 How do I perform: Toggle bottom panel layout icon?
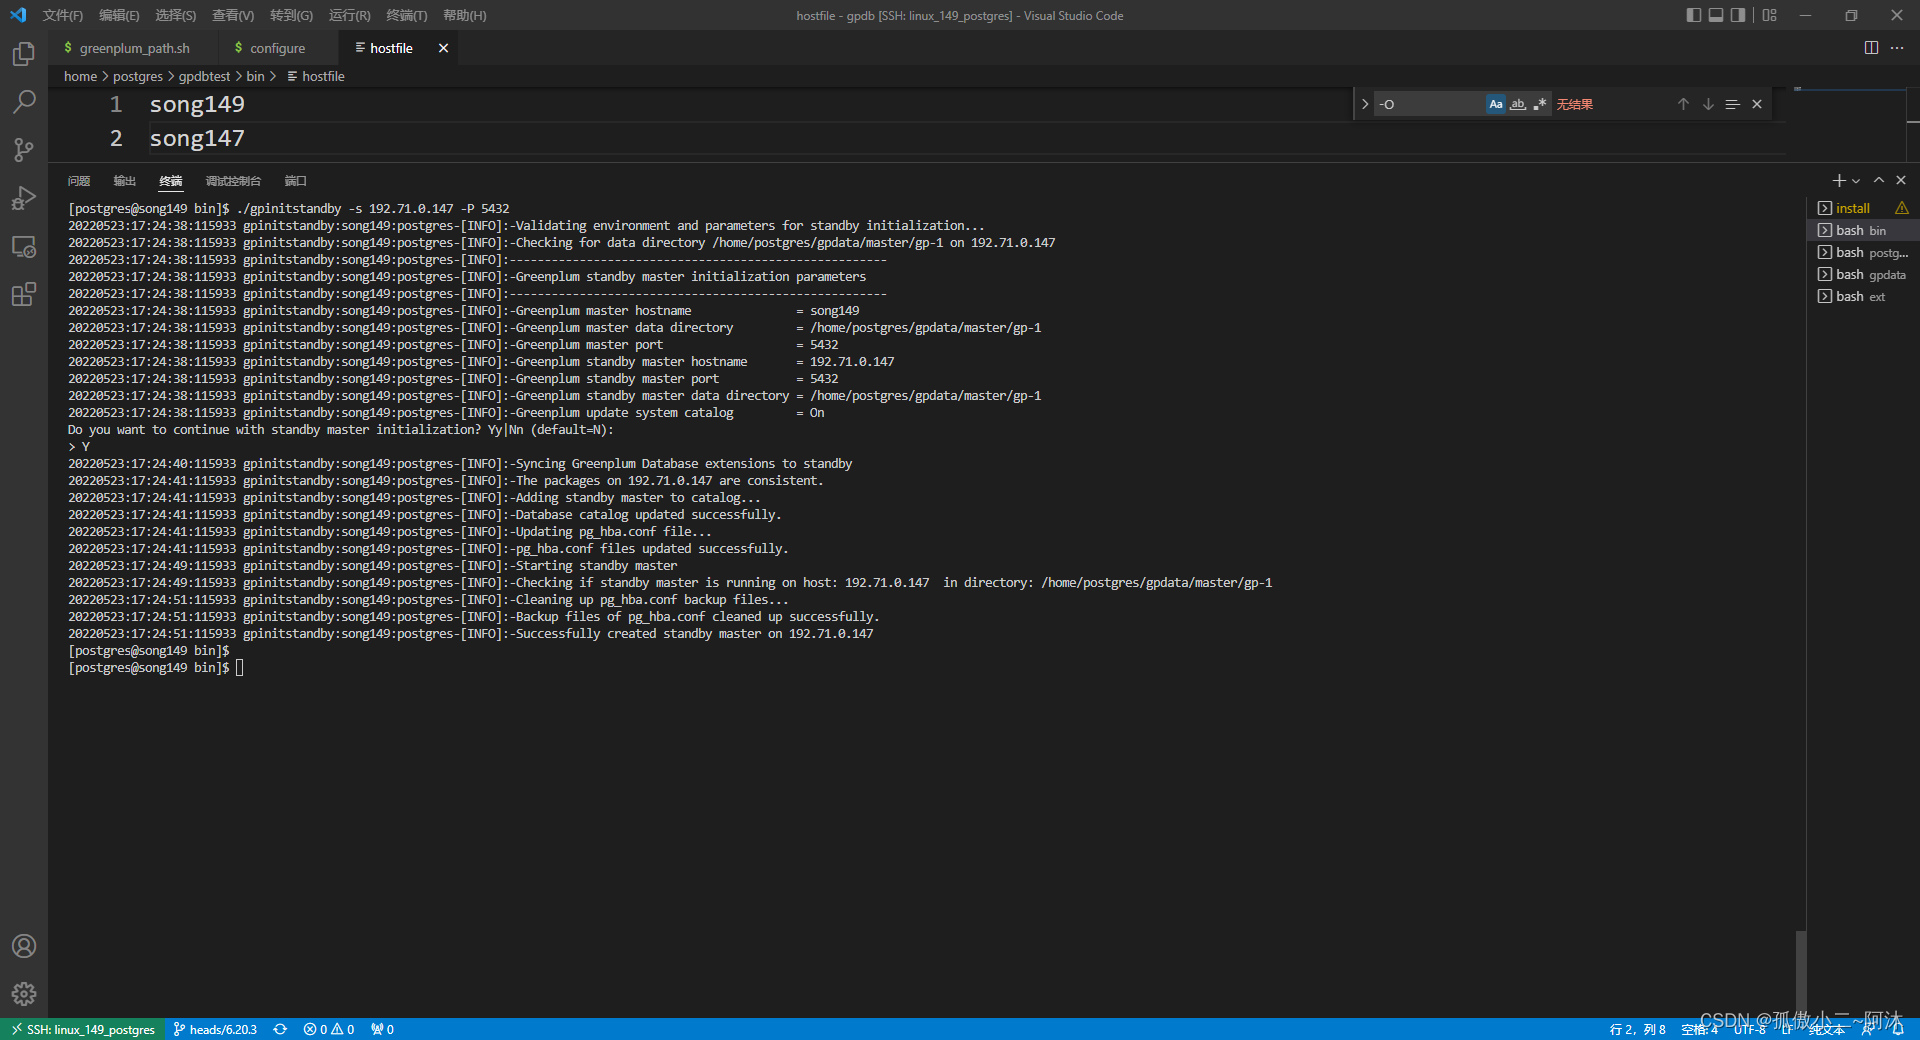(1716, 15)
